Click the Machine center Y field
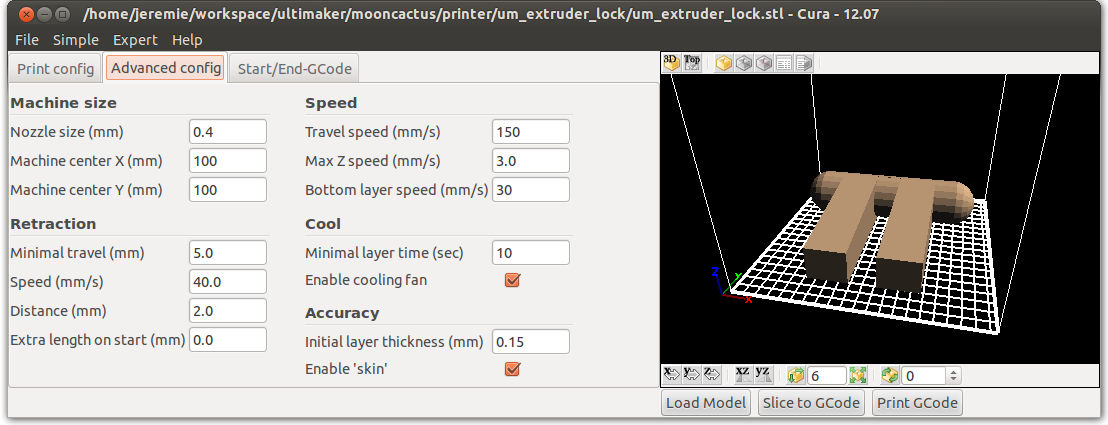The image size is (1108, 425). (228, 190)
